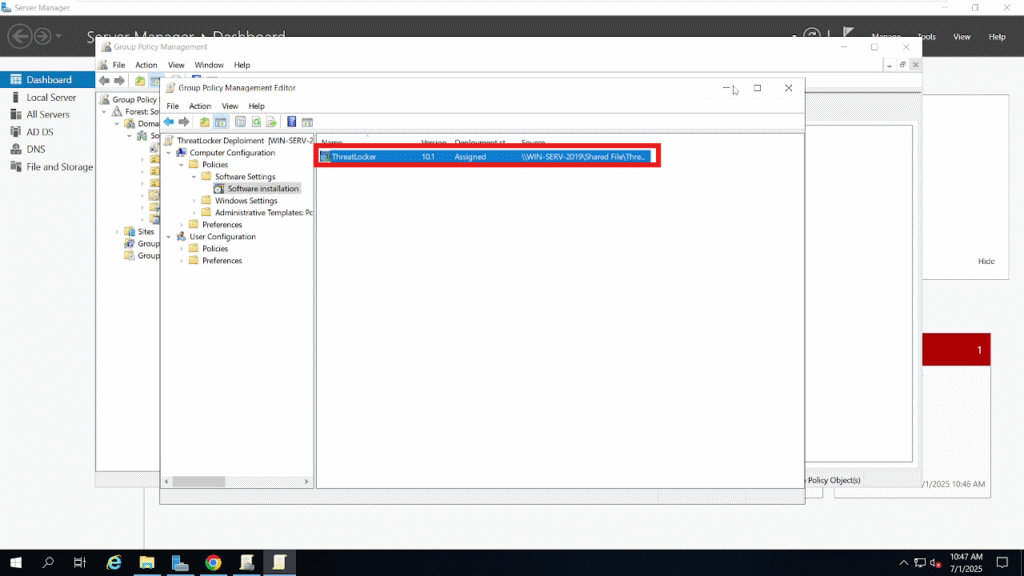Open the Window menu in Group Policy Management
The image size is (1024, 576).
click(x=209, y=65)
